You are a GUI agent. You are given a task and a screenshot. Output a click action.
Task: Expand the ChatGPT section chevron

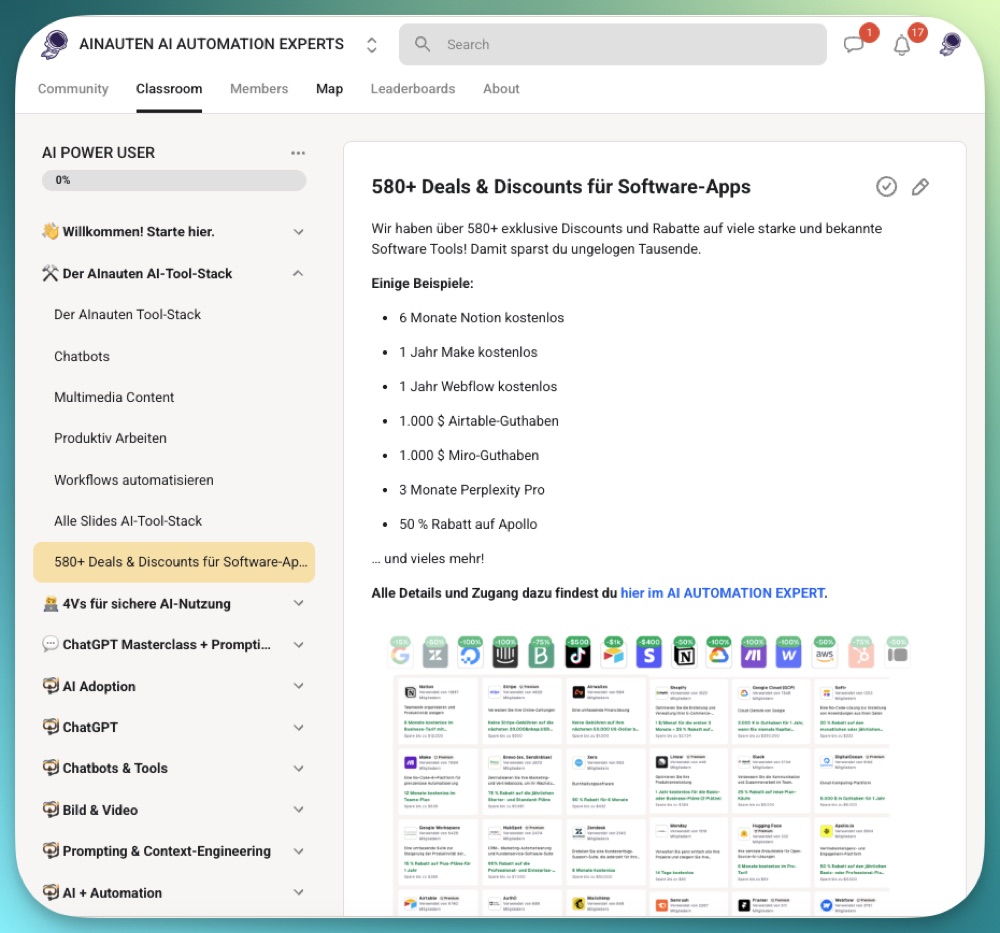[x=298, y=728]
